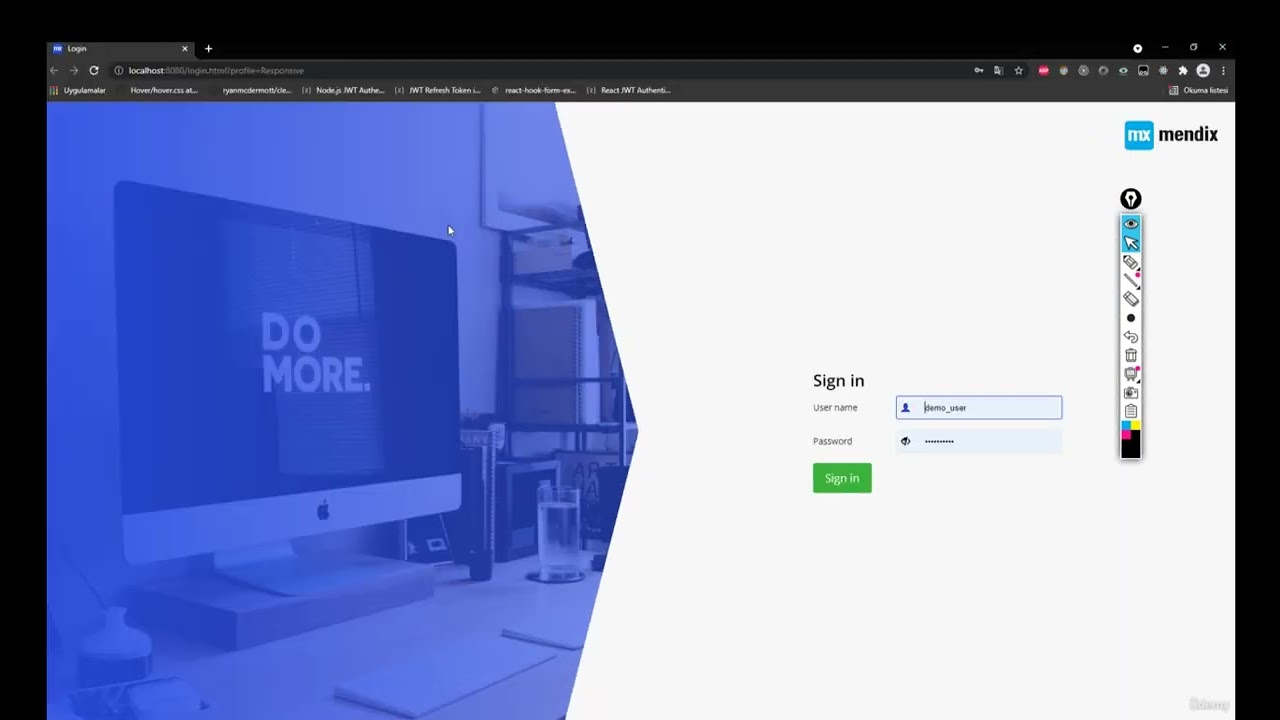Viewport: 1280px width, 720px height.
Task: View site information icon in address bar
Action: pyautogui.click(x=119, y=70)
